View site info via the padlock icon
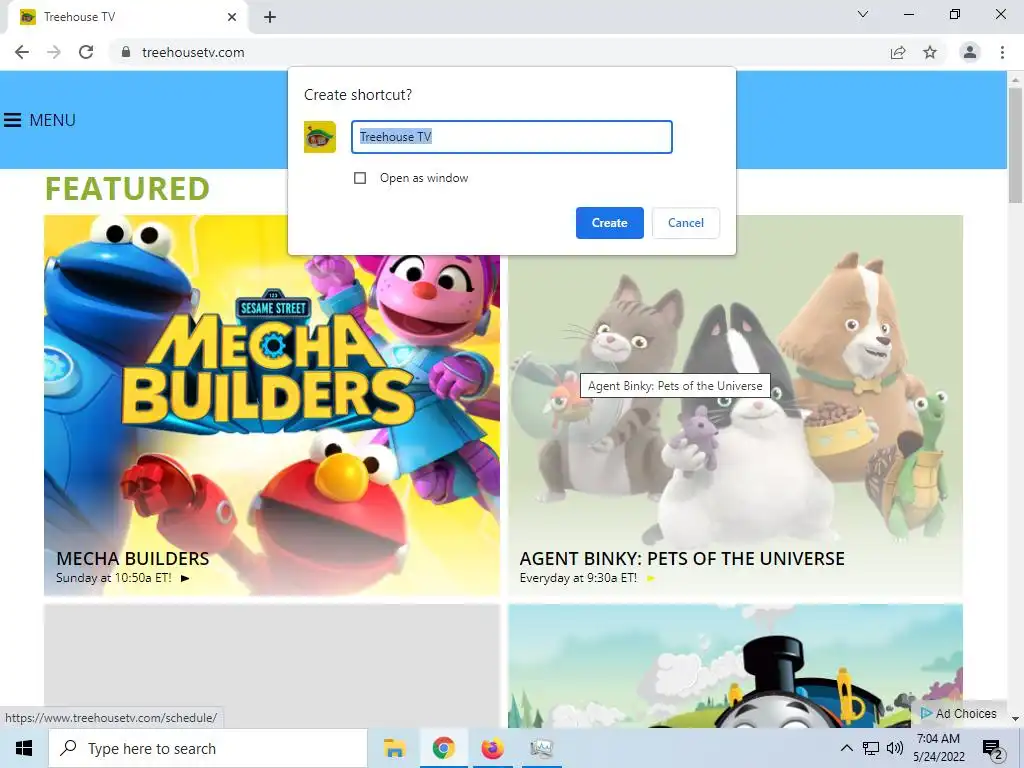 (126, 52)
